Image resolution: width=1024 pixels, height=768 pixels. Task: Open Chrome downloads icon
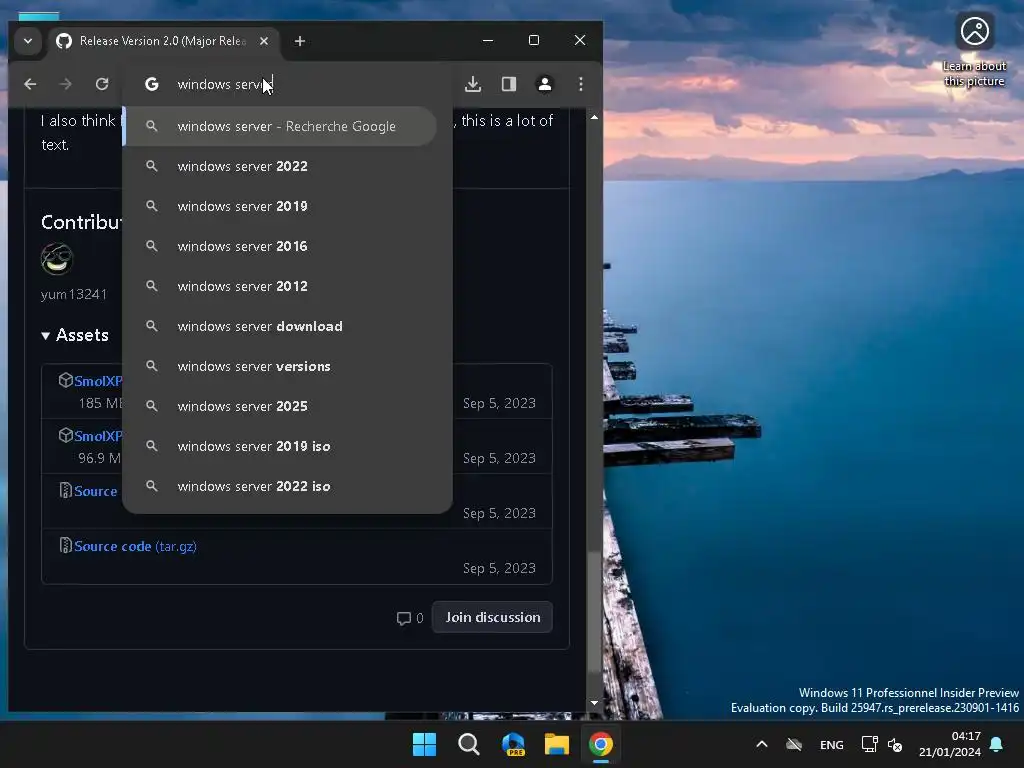(473, 84)
